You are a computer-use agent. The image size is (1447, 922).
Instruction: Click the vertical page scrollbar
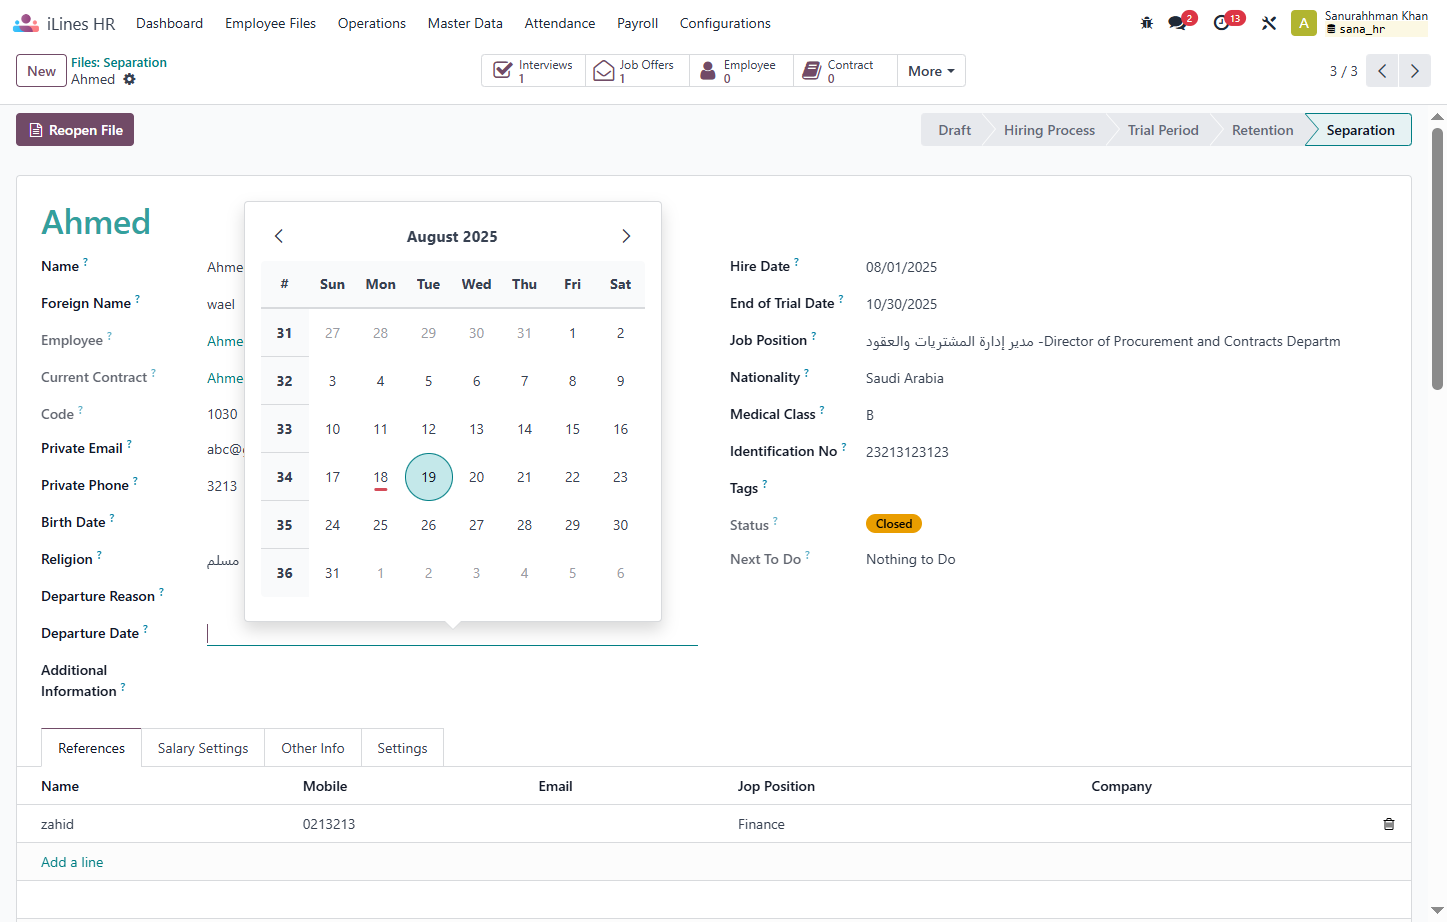1438,257
